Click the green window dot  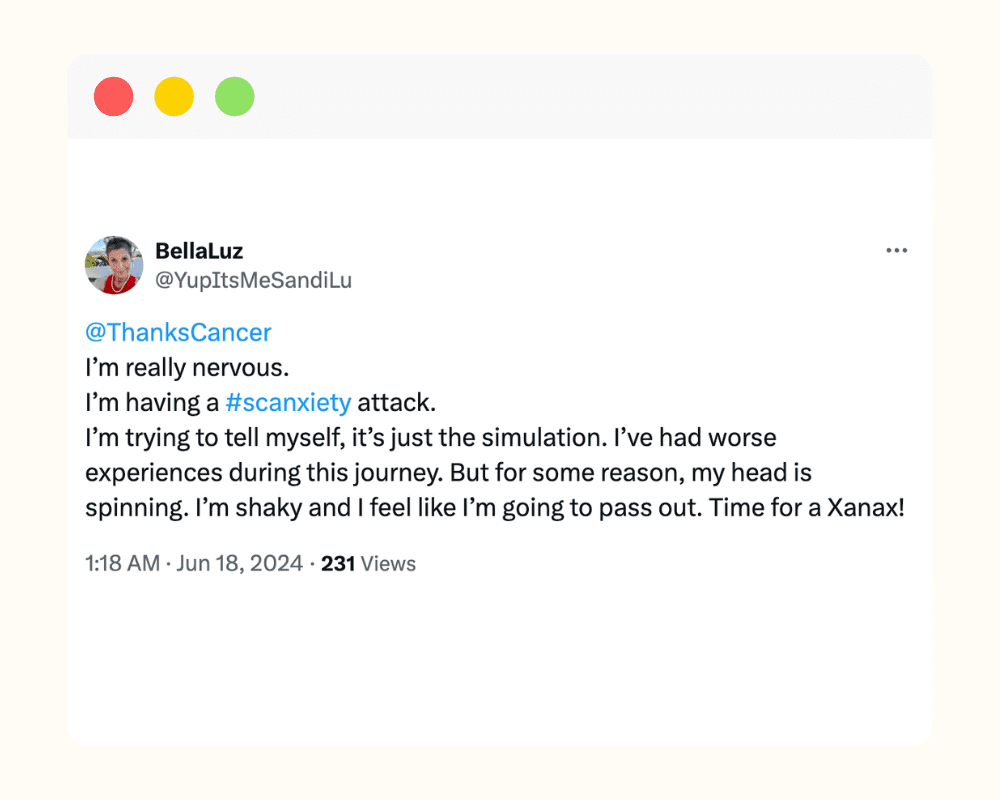[x=235, y=97]
